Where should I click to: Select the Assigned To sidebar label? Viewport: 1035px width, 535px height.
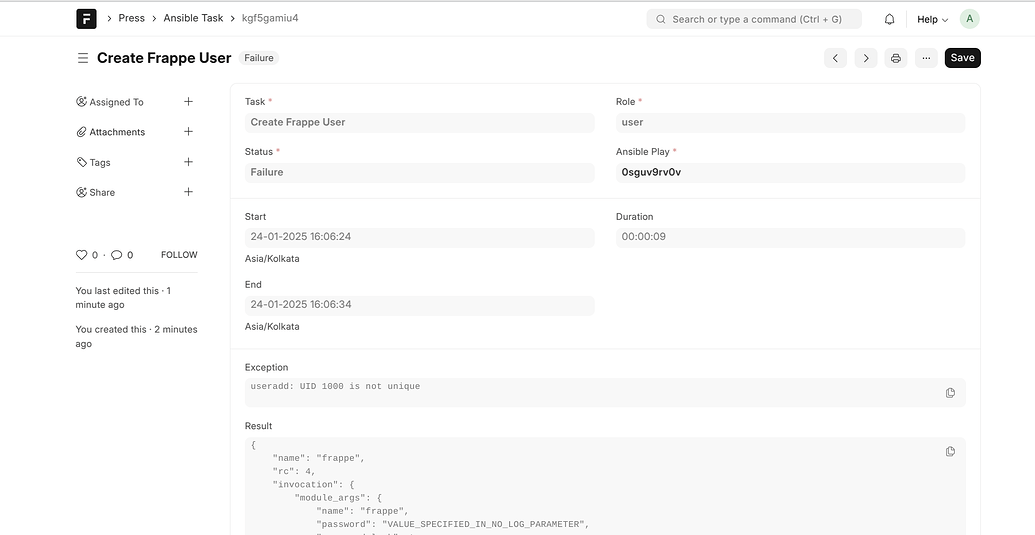coord(116,102)
